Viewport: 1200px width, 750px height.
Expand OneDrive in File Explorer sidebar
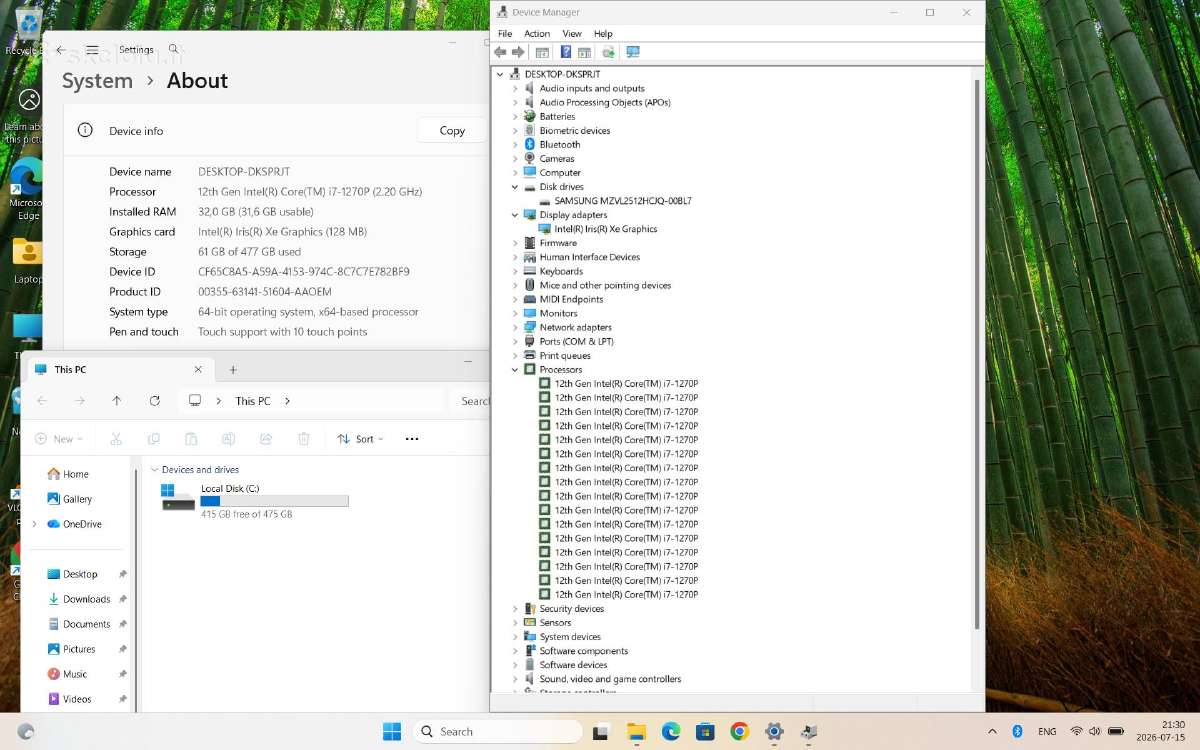coord(34,524)
